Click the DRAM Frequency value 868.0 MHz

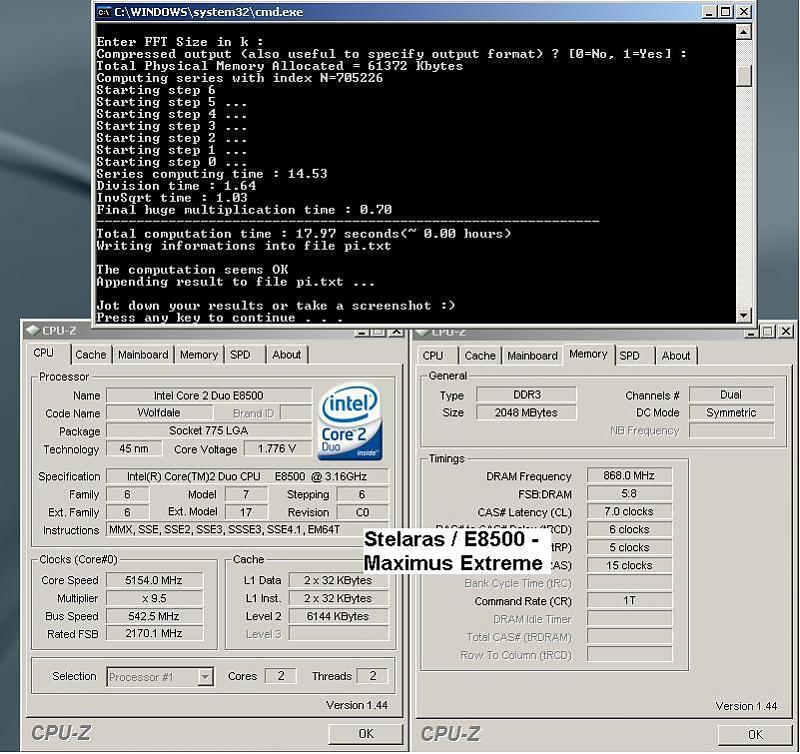click(629, 475)
